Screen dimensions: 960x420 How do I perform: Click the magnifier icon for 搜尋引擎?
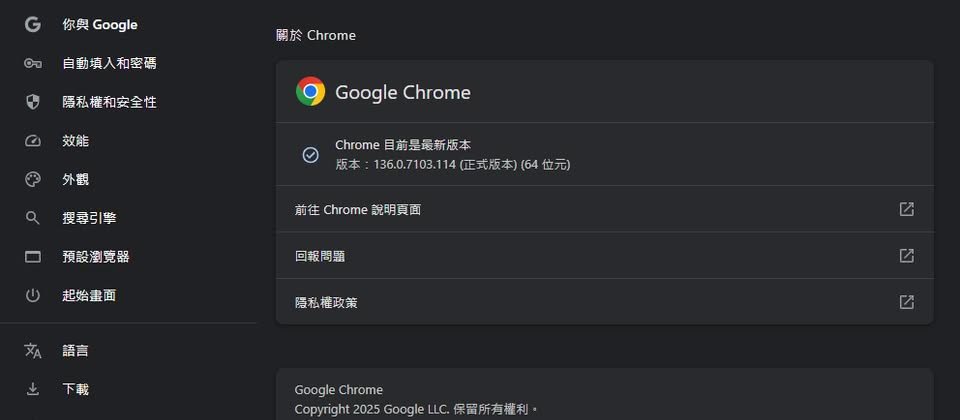(32, 218)
